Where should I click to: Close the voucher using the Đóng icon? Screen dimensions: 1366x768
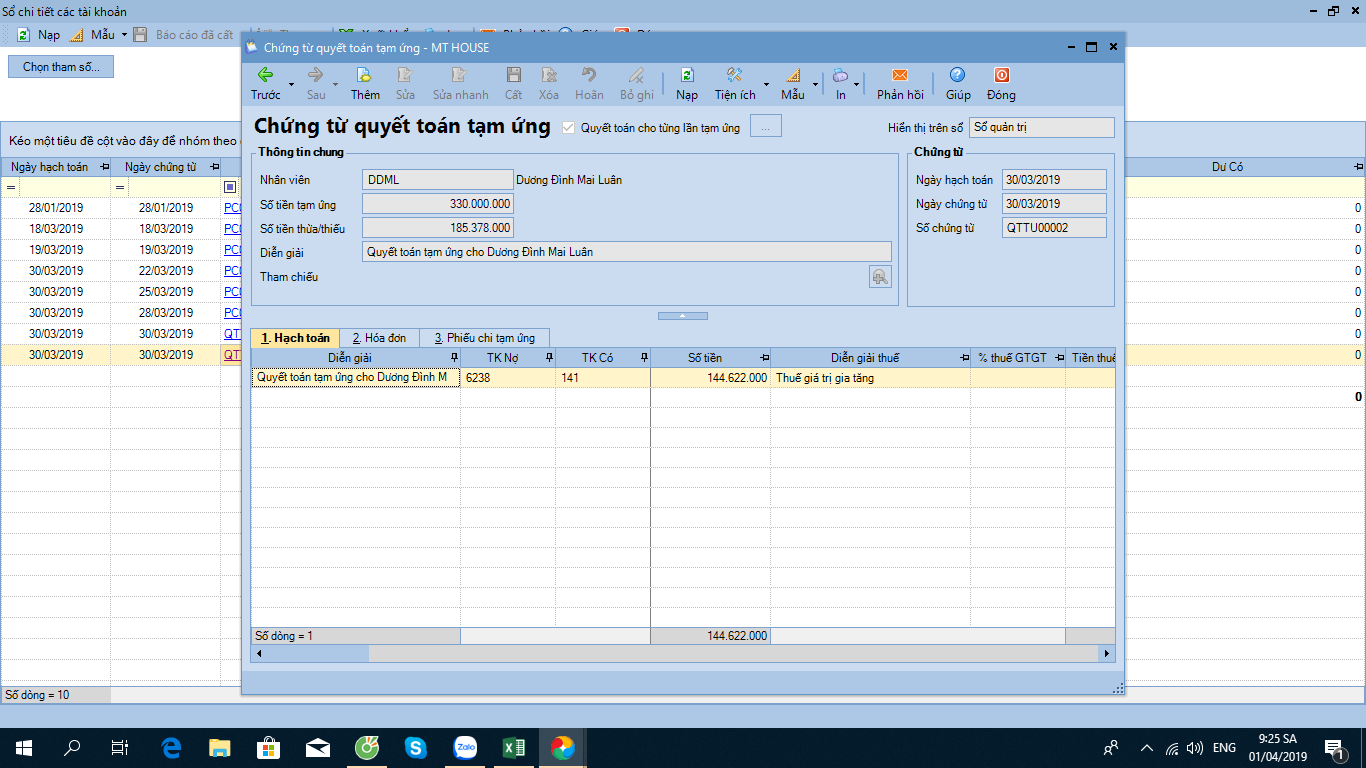[1000, 76]
